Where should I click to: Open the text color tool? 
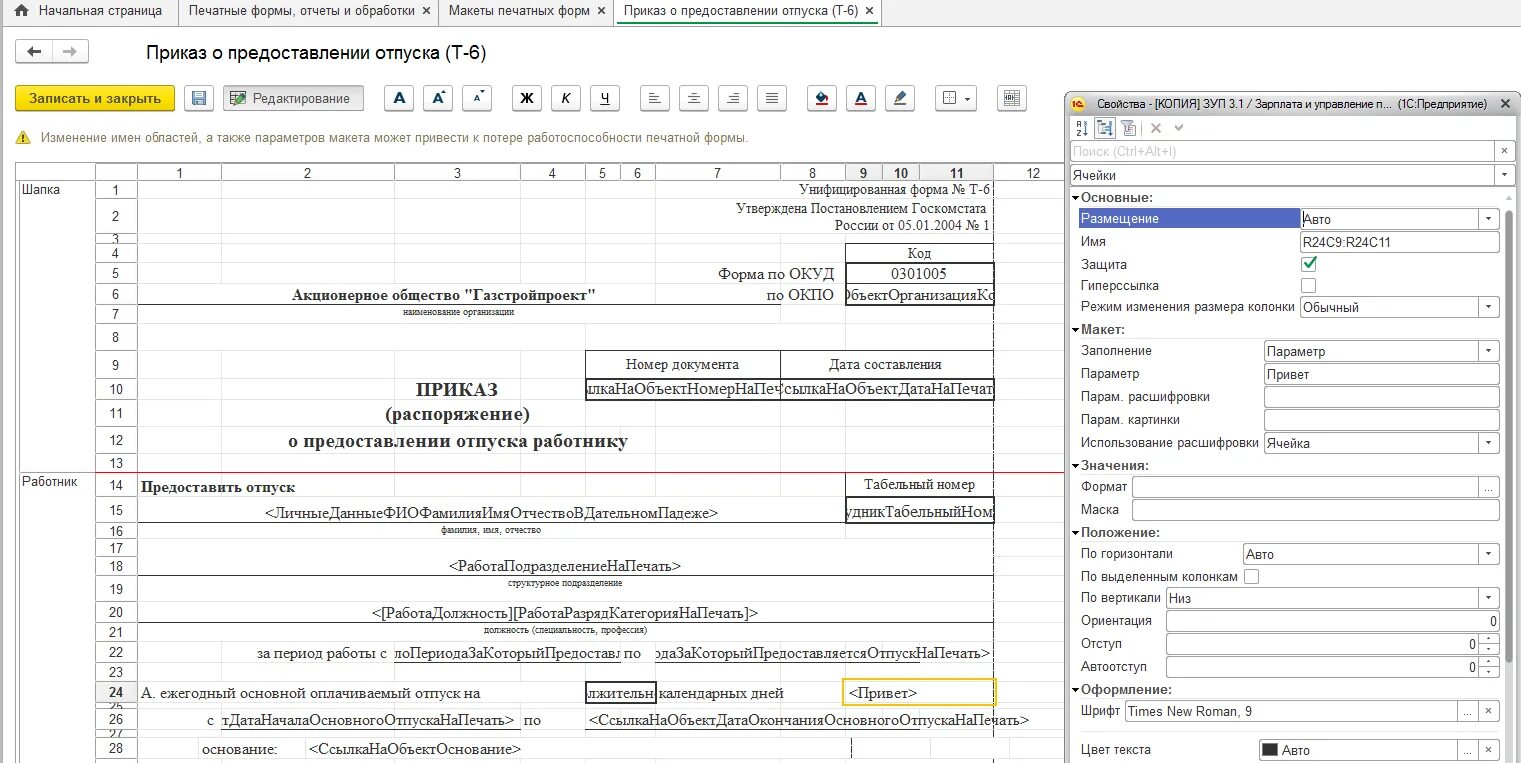tap(861, 98)
